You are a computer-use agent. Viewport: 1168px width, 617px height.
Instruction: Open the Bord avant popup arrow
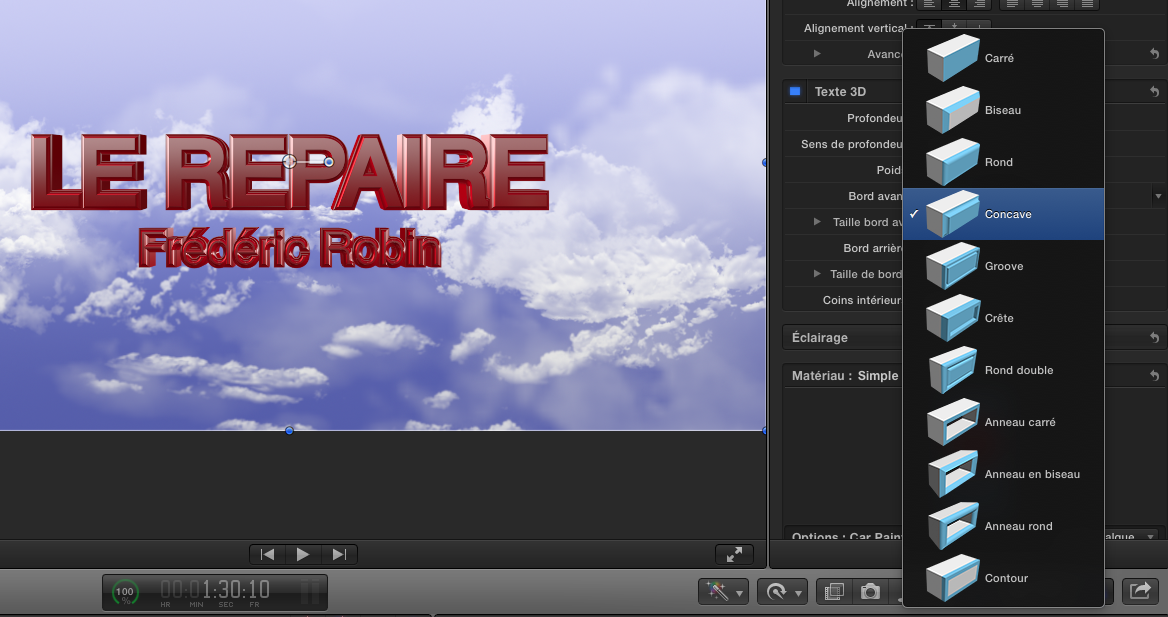pos(1158,196)
